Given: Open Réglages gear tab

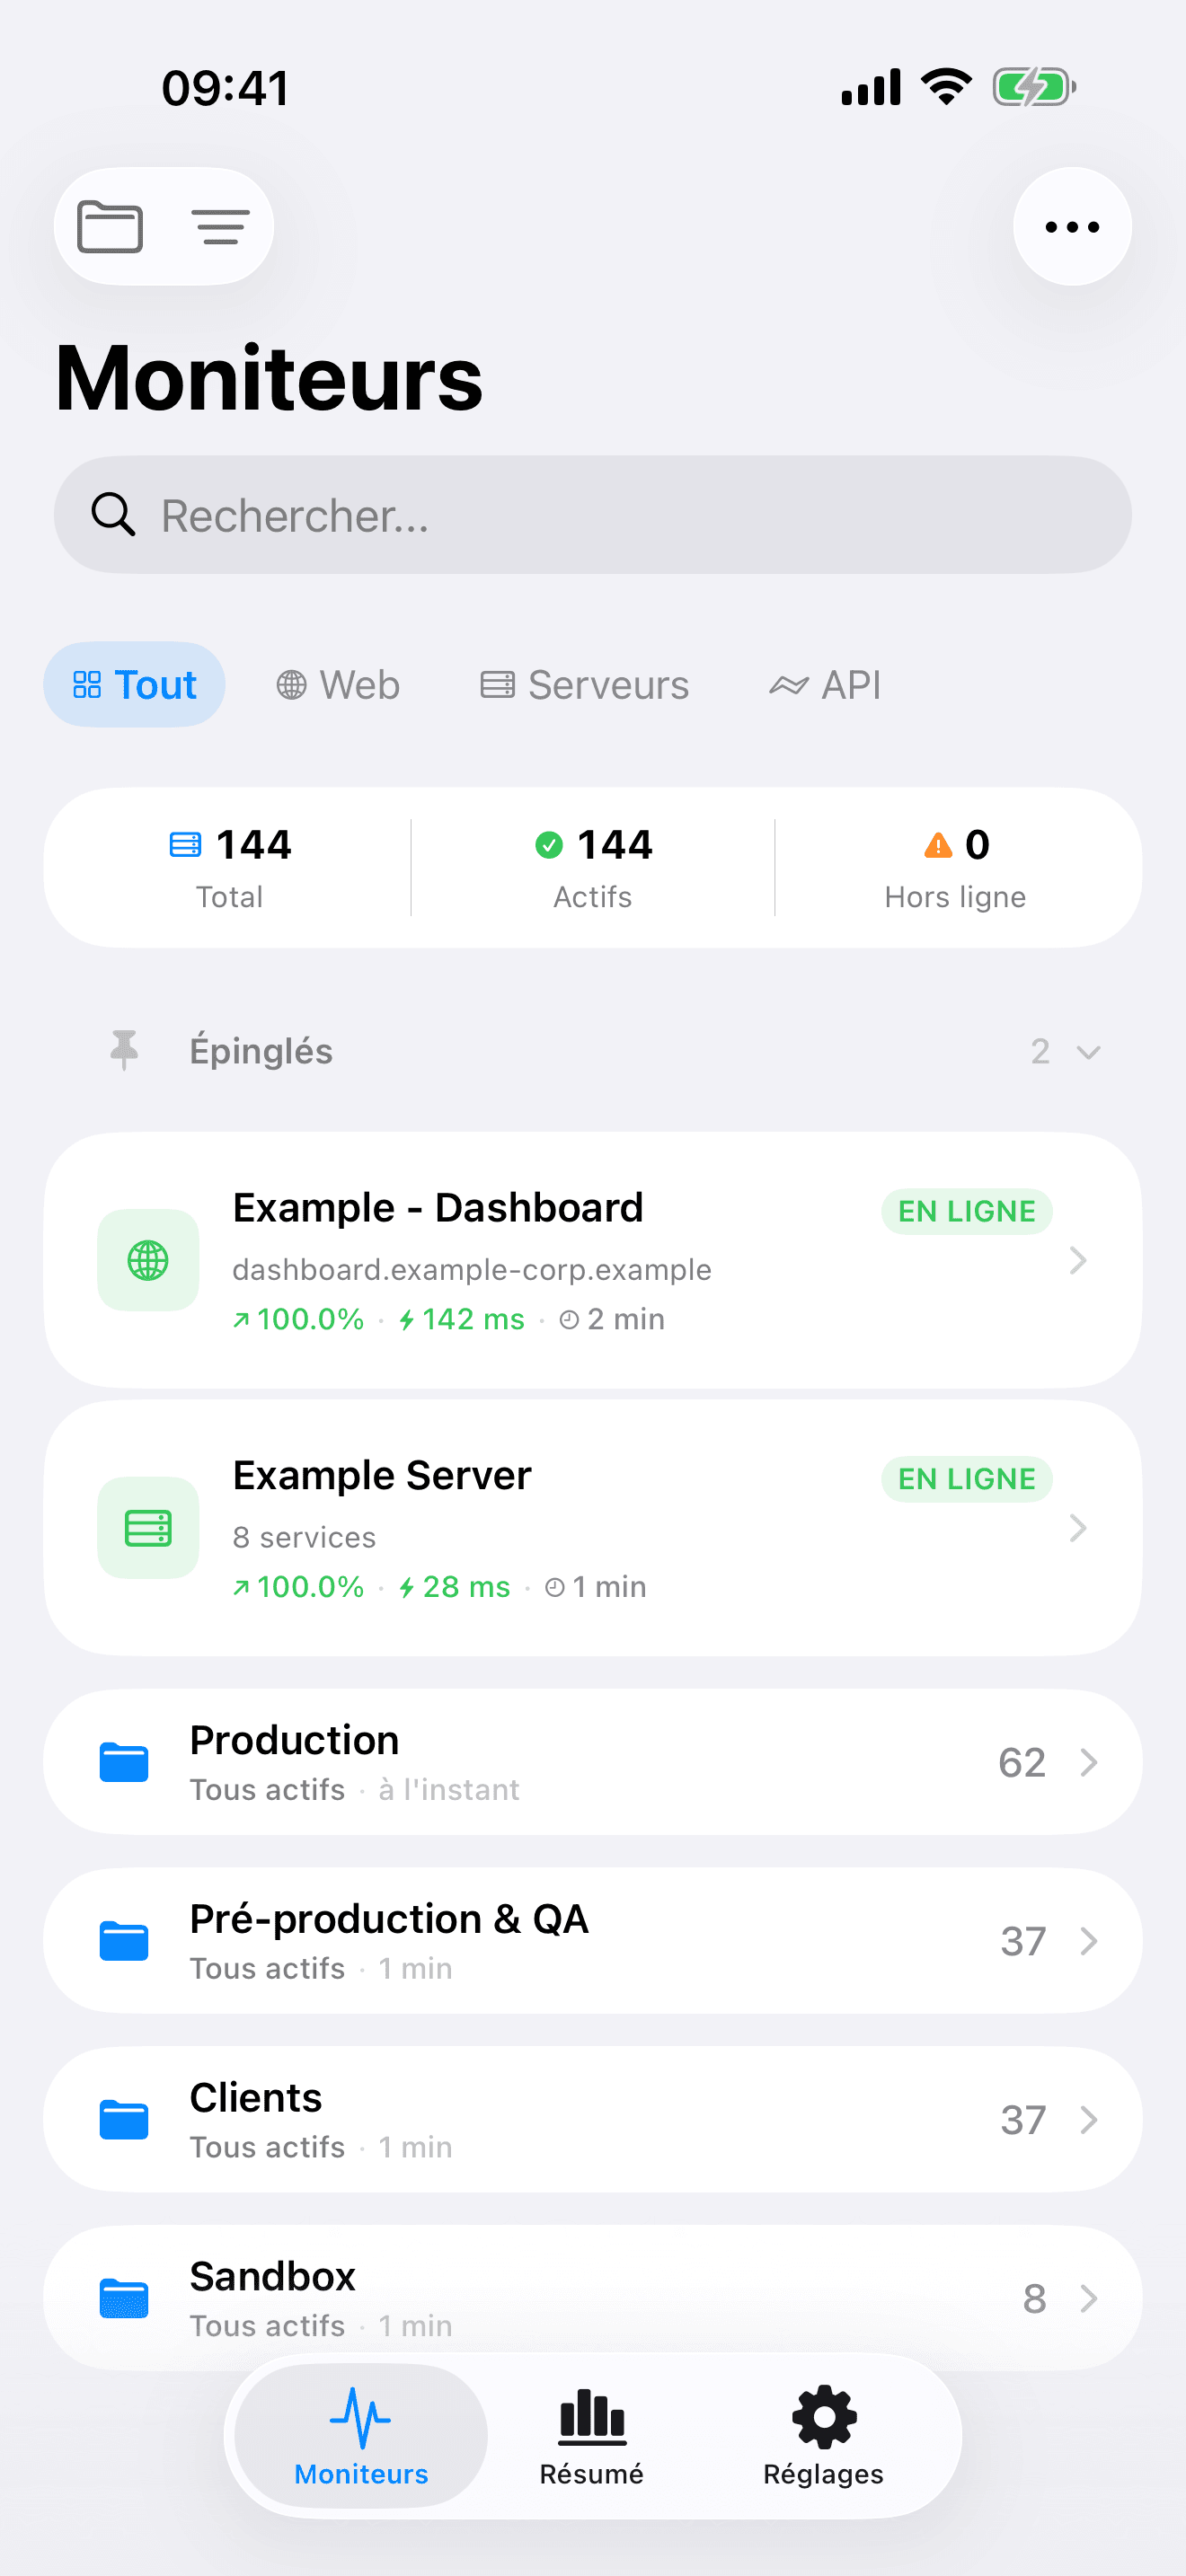Looking at the screenshot, I should coord(823,2436).
